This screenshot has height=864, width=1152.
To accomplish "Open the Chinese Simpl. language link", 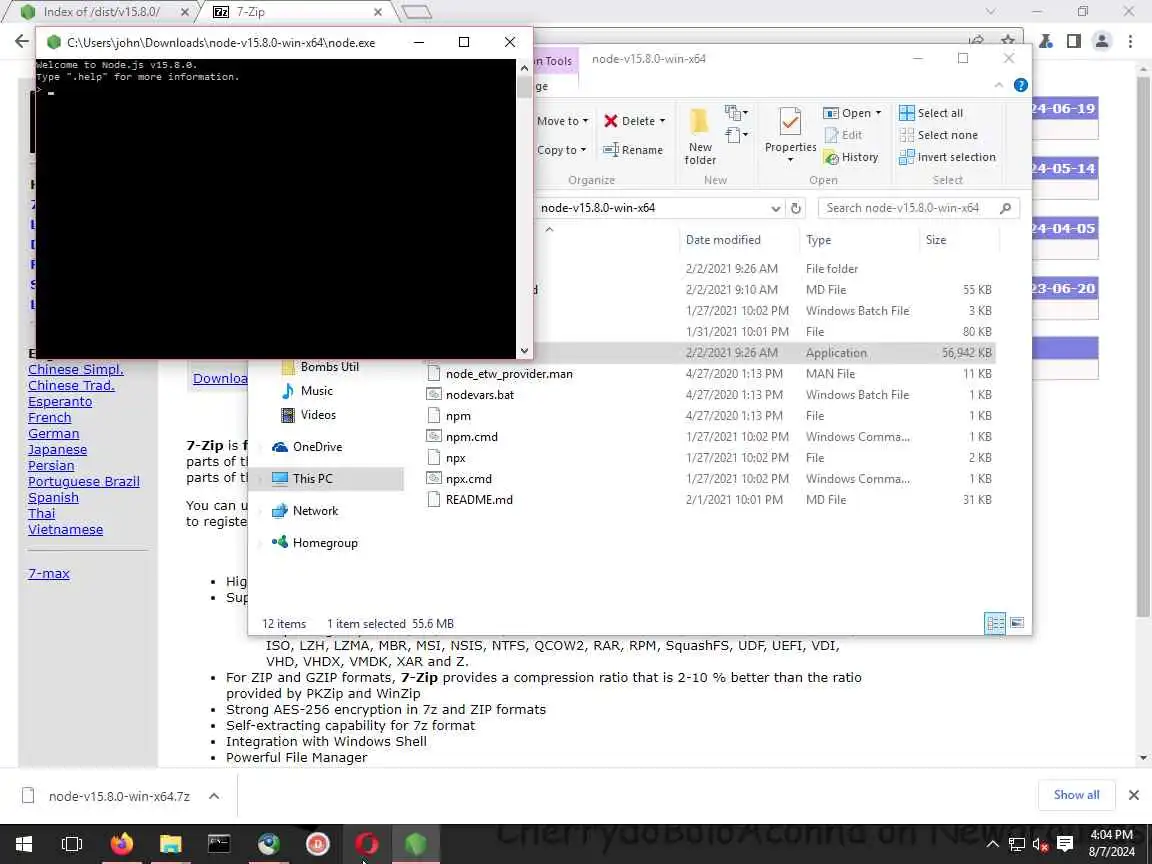I will (76, 370).
